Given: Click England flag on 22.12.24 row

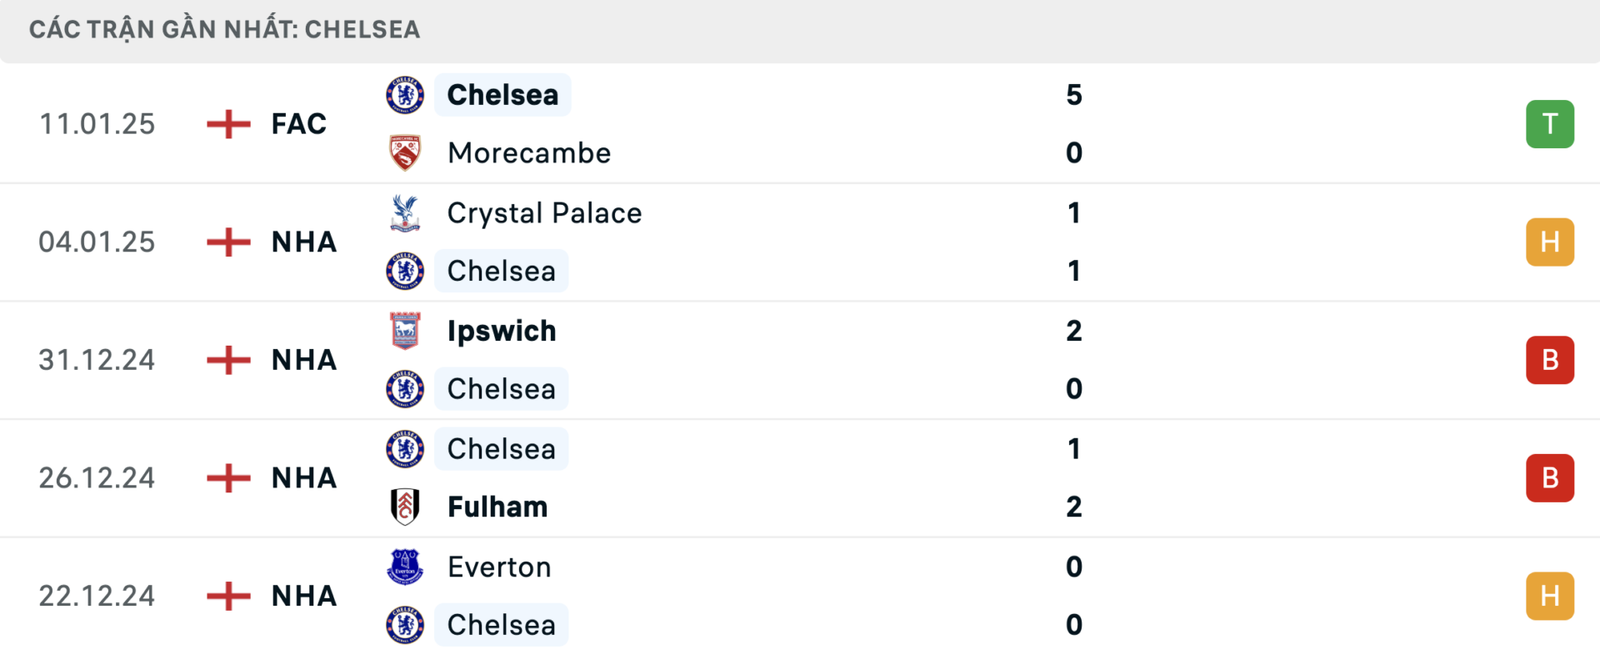Looking at the screenshot, I should coord(228,596).
